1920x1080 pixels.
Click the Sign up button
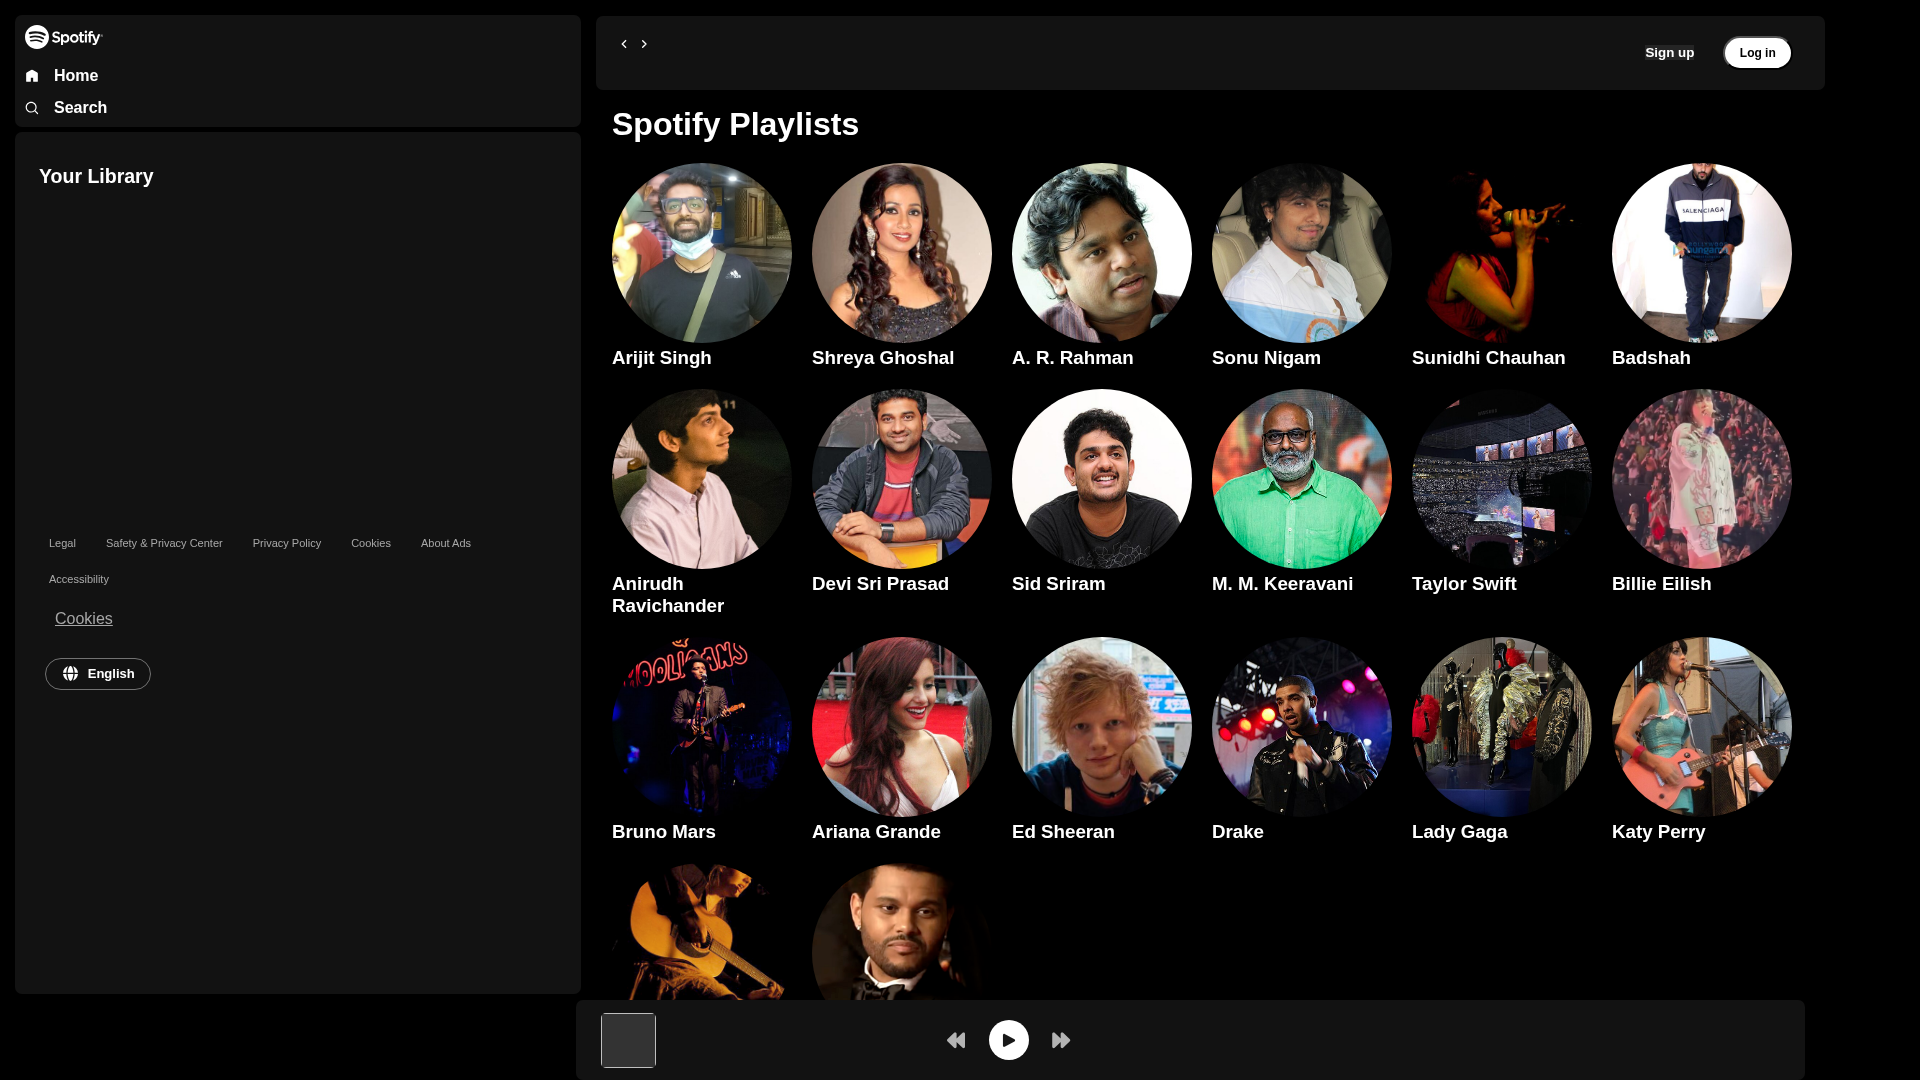click(x=1669, y=53)
